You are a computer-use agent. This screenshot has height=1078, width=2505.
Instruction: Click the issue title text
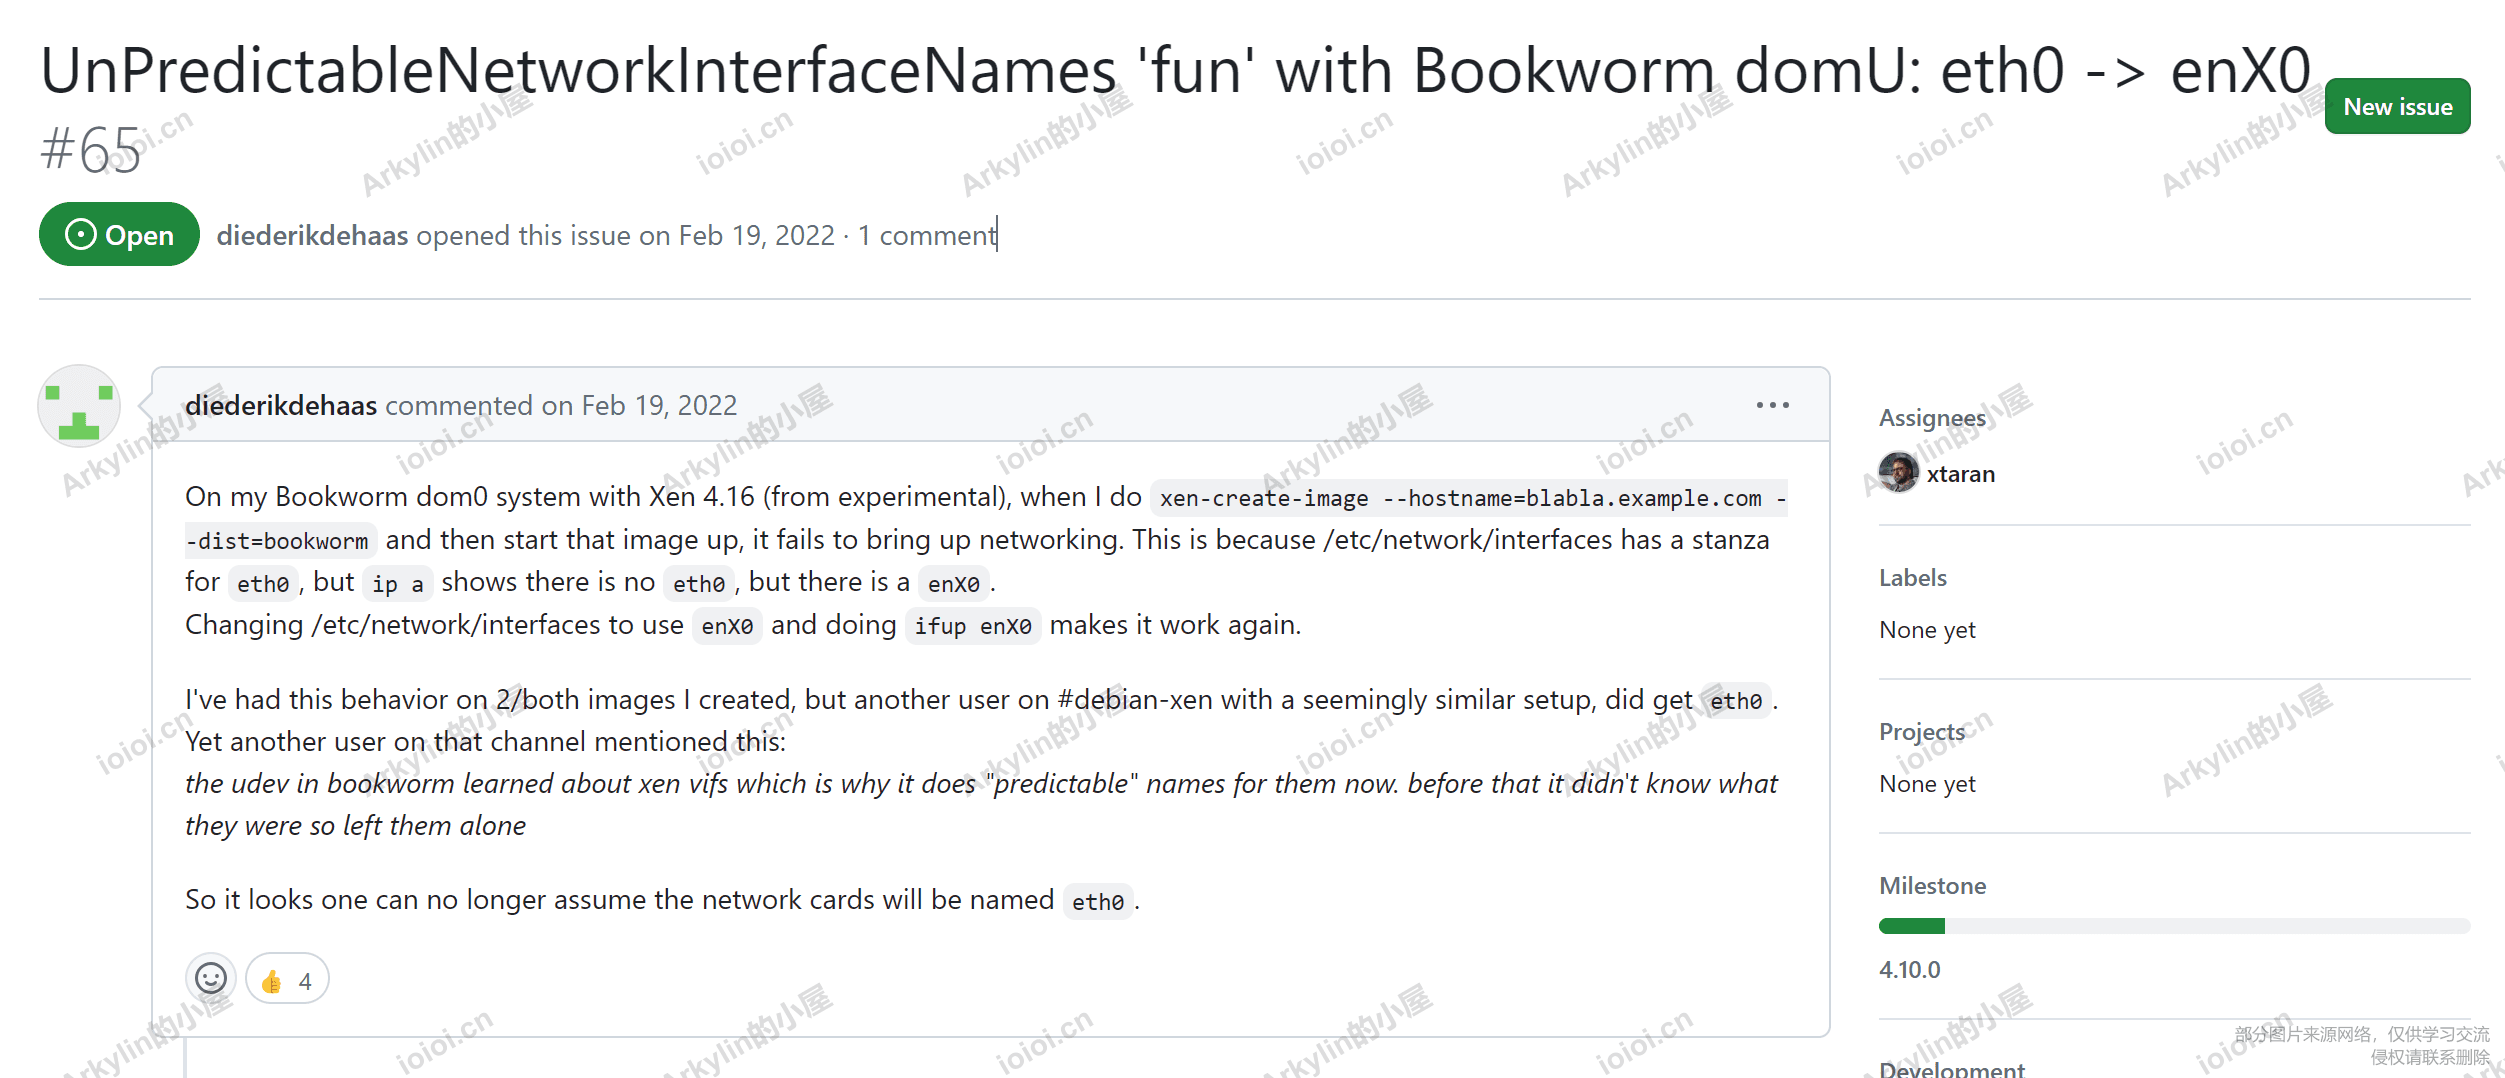tap(1175, 72)
